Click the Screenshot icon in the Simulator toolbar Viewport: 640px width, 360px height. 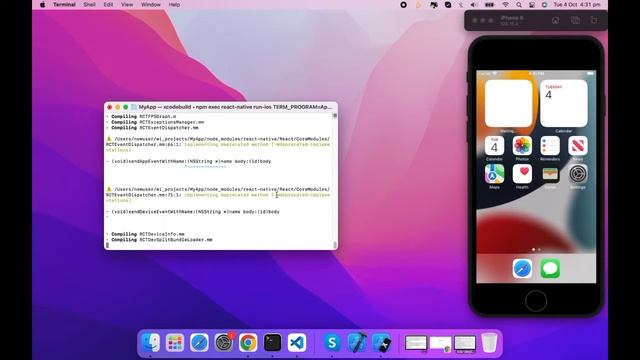coord(576,20)
